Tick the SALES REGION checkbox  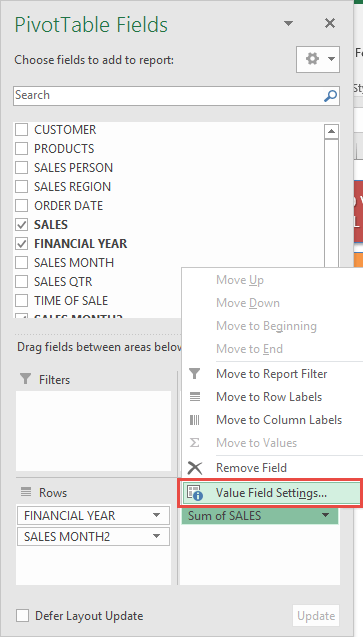pyautogui.click(x=22, y=186)
